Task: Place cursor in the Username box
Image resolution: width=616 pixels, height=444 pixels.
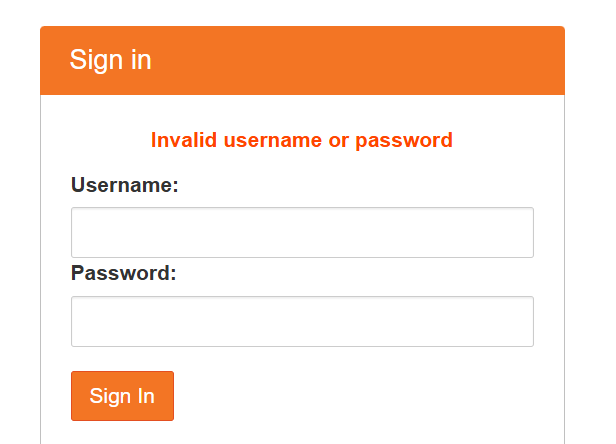Action: (x=302, y=232)
